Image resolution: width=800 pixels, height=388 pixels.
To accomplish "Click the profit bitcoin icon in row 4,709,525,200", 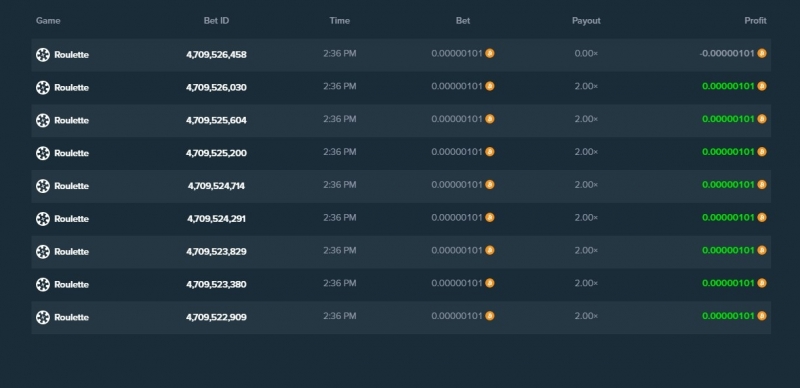I will [762, 152].
